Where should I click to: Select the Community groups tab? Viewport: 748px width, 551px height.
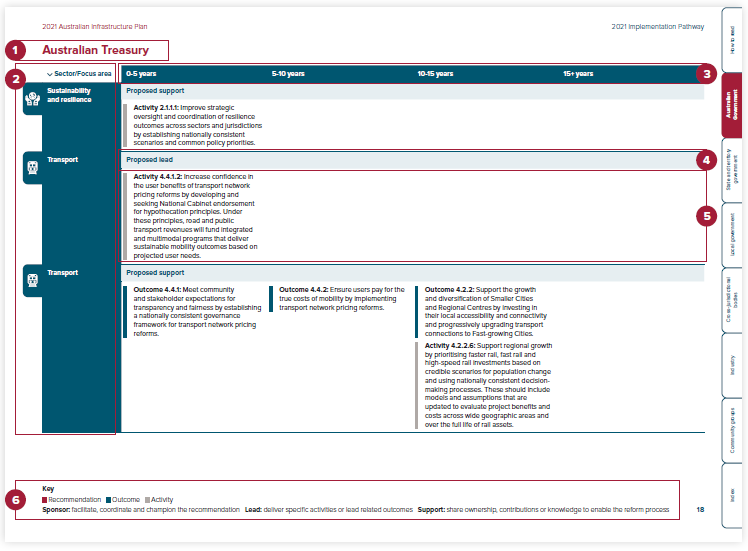732,429
